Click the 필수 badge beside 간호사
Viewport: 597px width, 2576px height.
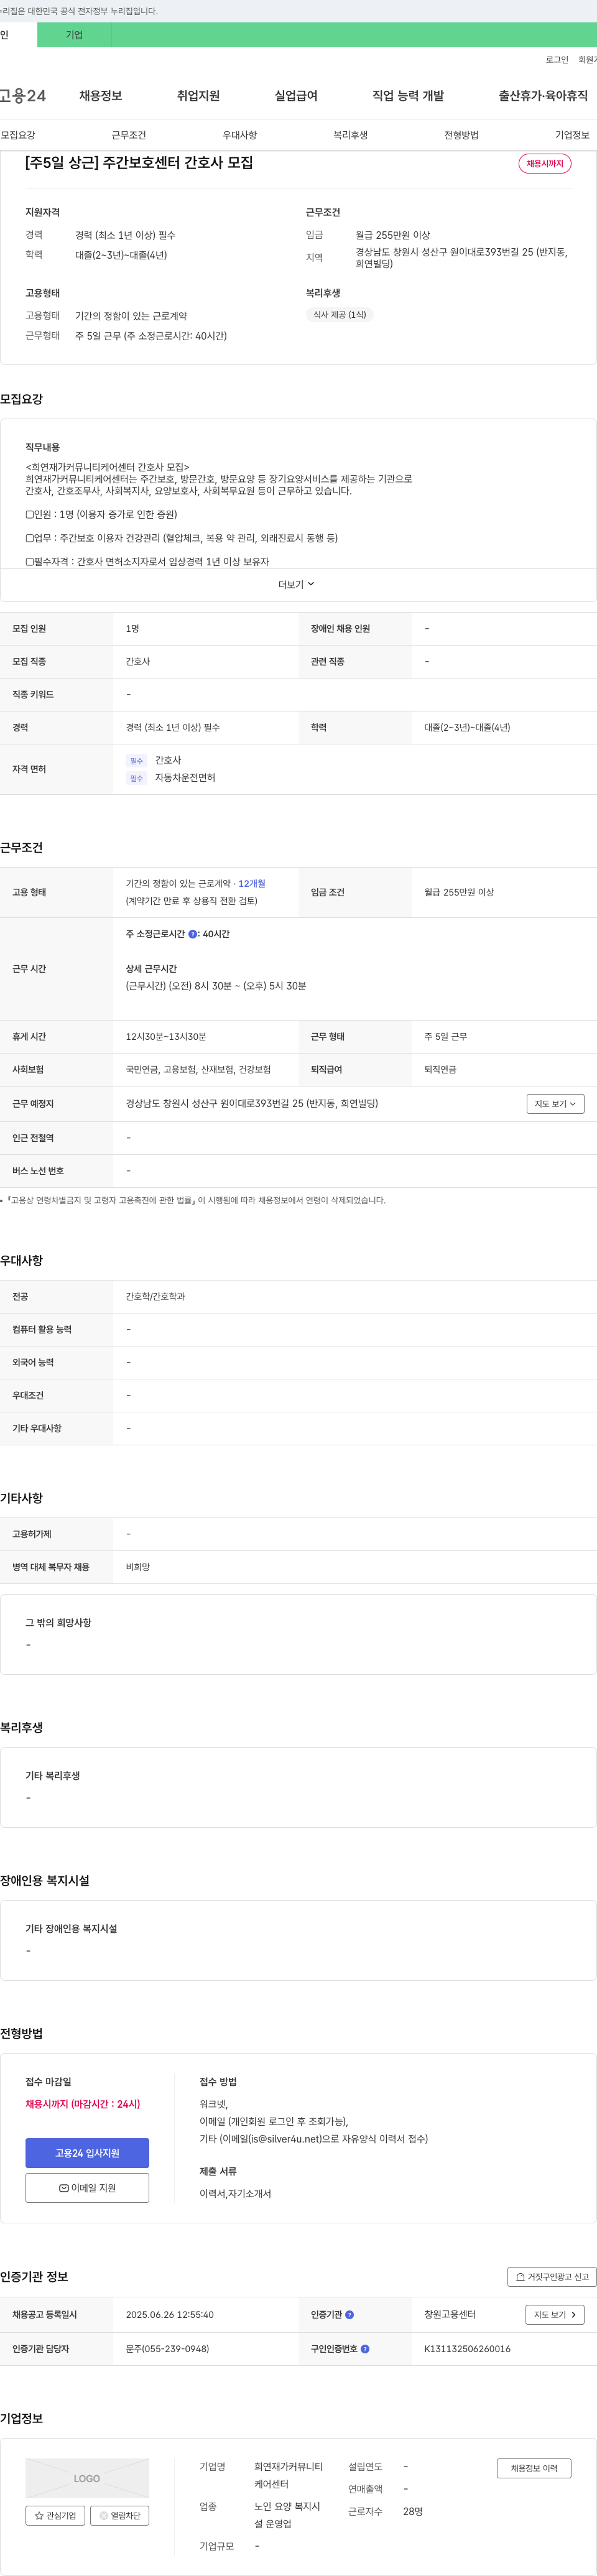[137, 761]
